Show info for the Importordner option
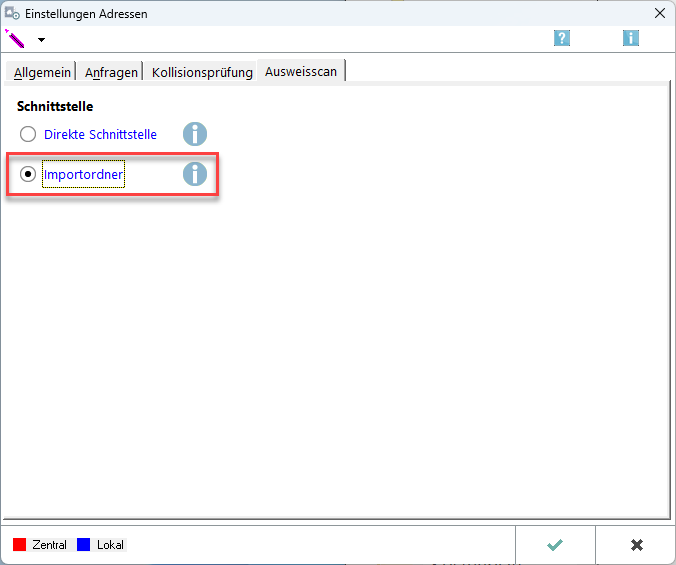This screenshot has height=565, width=676. [x=194, y=174]
